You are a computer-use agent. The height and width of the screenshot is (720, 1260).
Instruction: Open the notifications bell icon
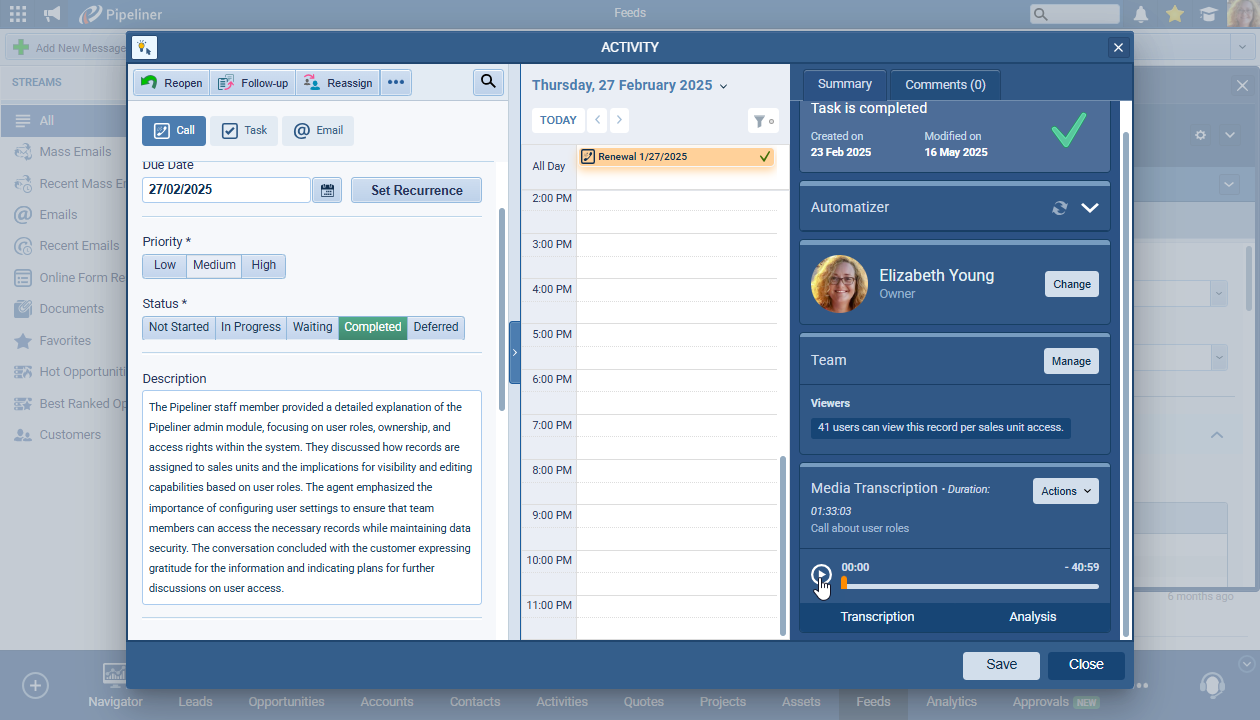(1141, 14)
